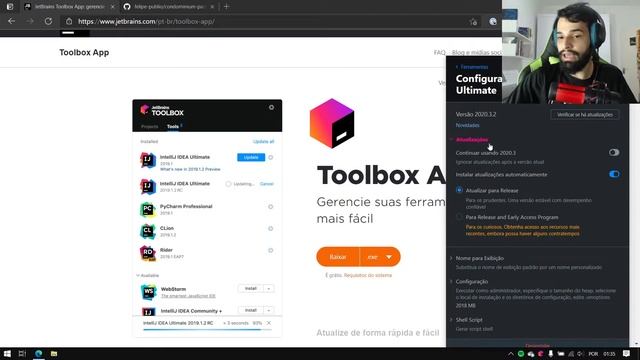Switch to the JetBrains Toolbox App tab
640x360 pixels.
click(69, 7)
